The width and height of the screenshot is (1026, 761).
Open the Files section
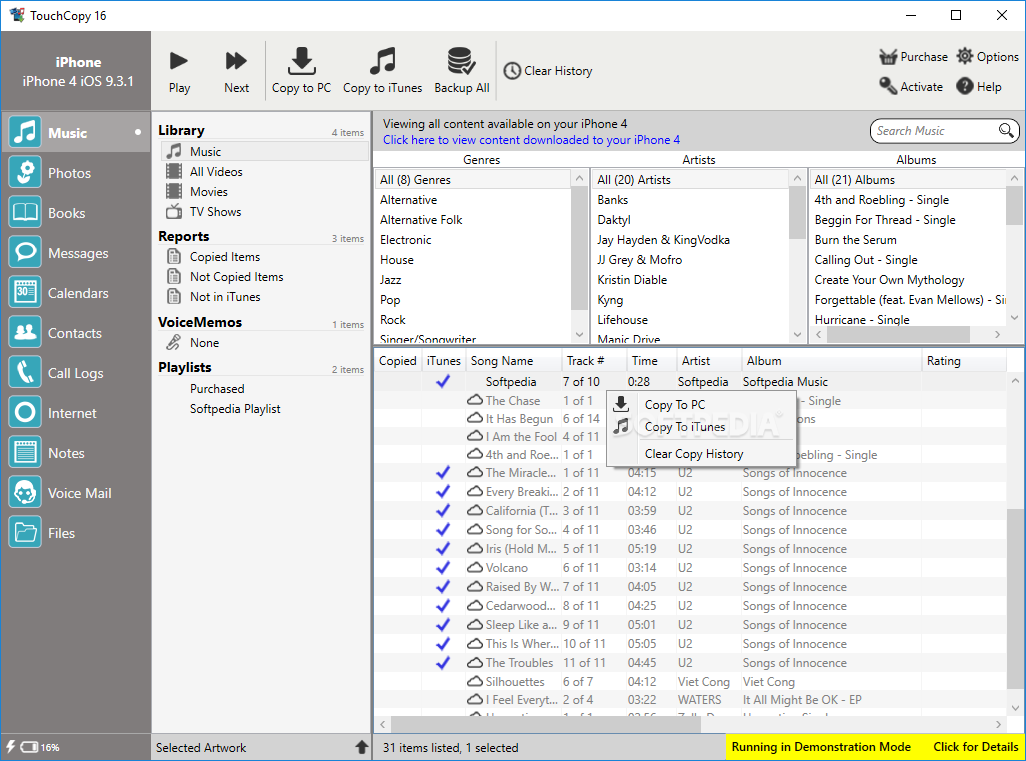coord(75,533)
